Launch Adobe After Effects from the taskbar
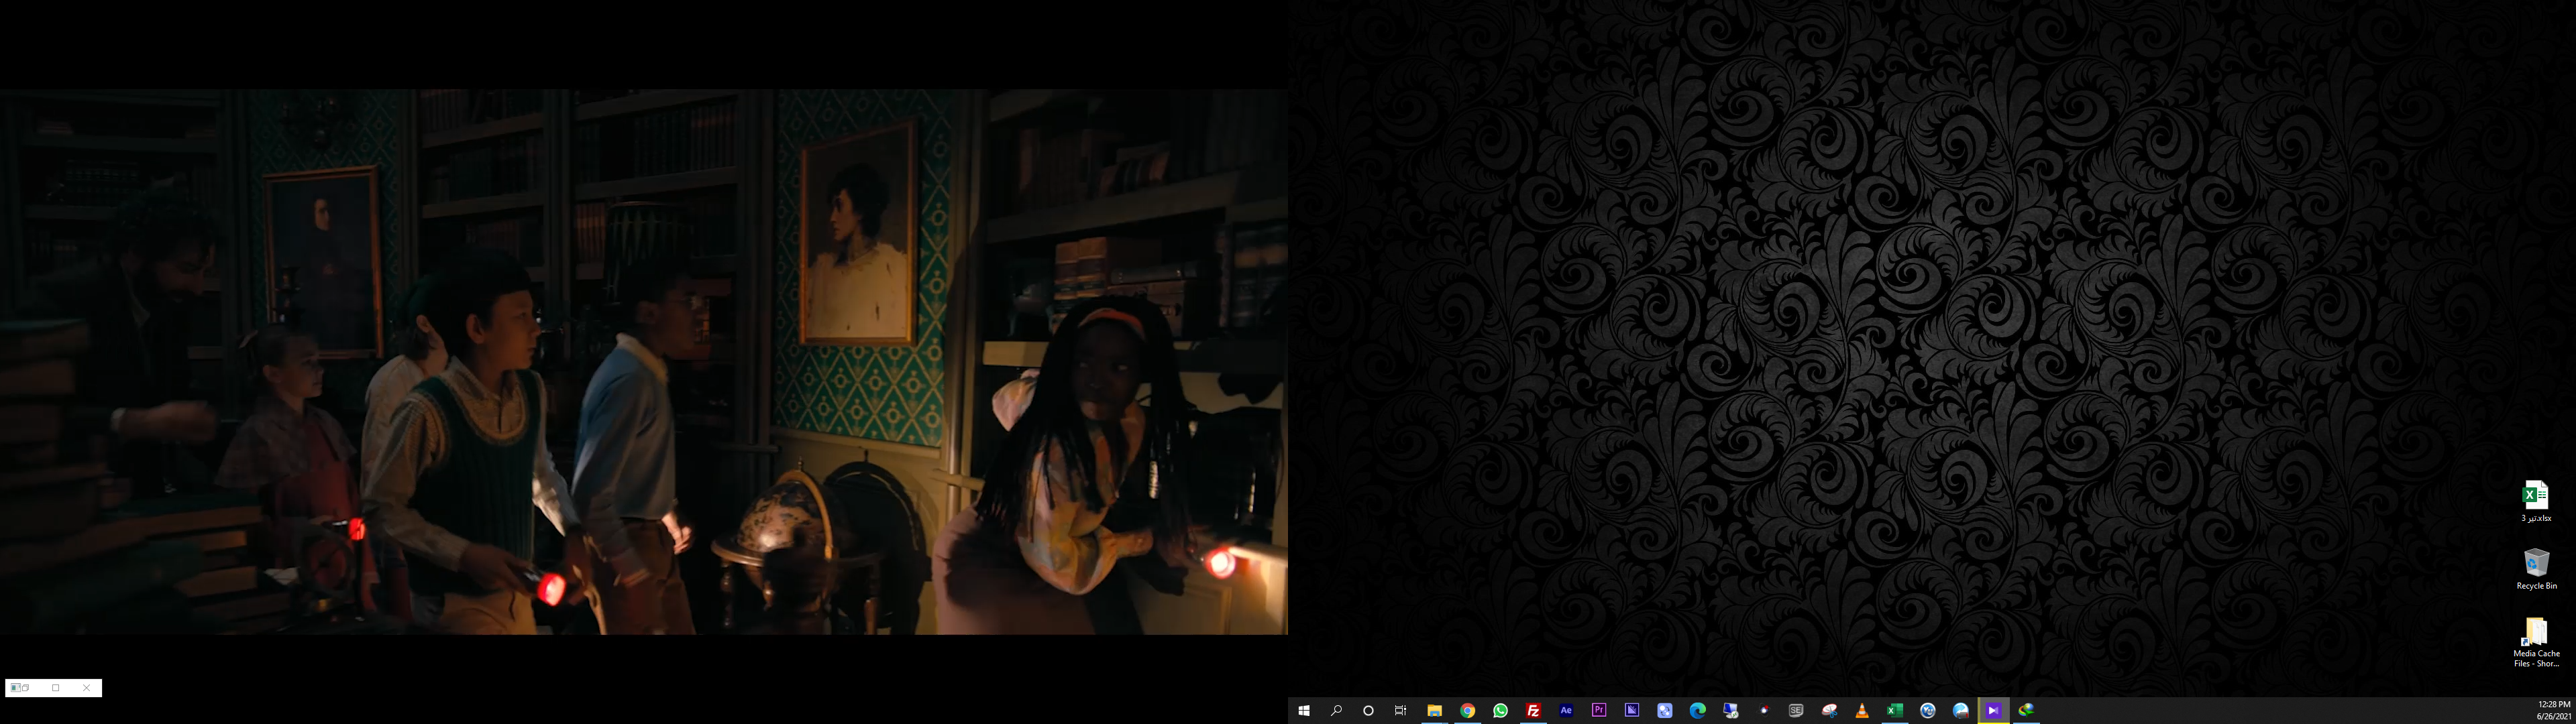 (1566, 710)
